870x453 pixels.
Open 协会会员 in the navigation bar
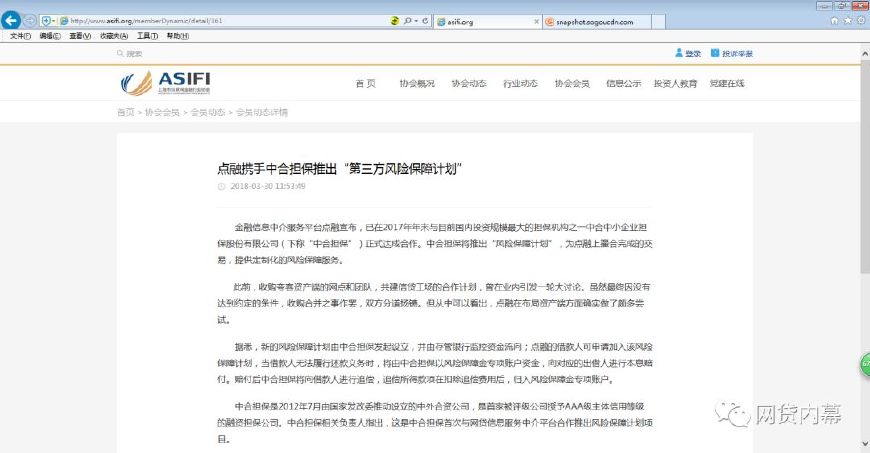(572, 83)
